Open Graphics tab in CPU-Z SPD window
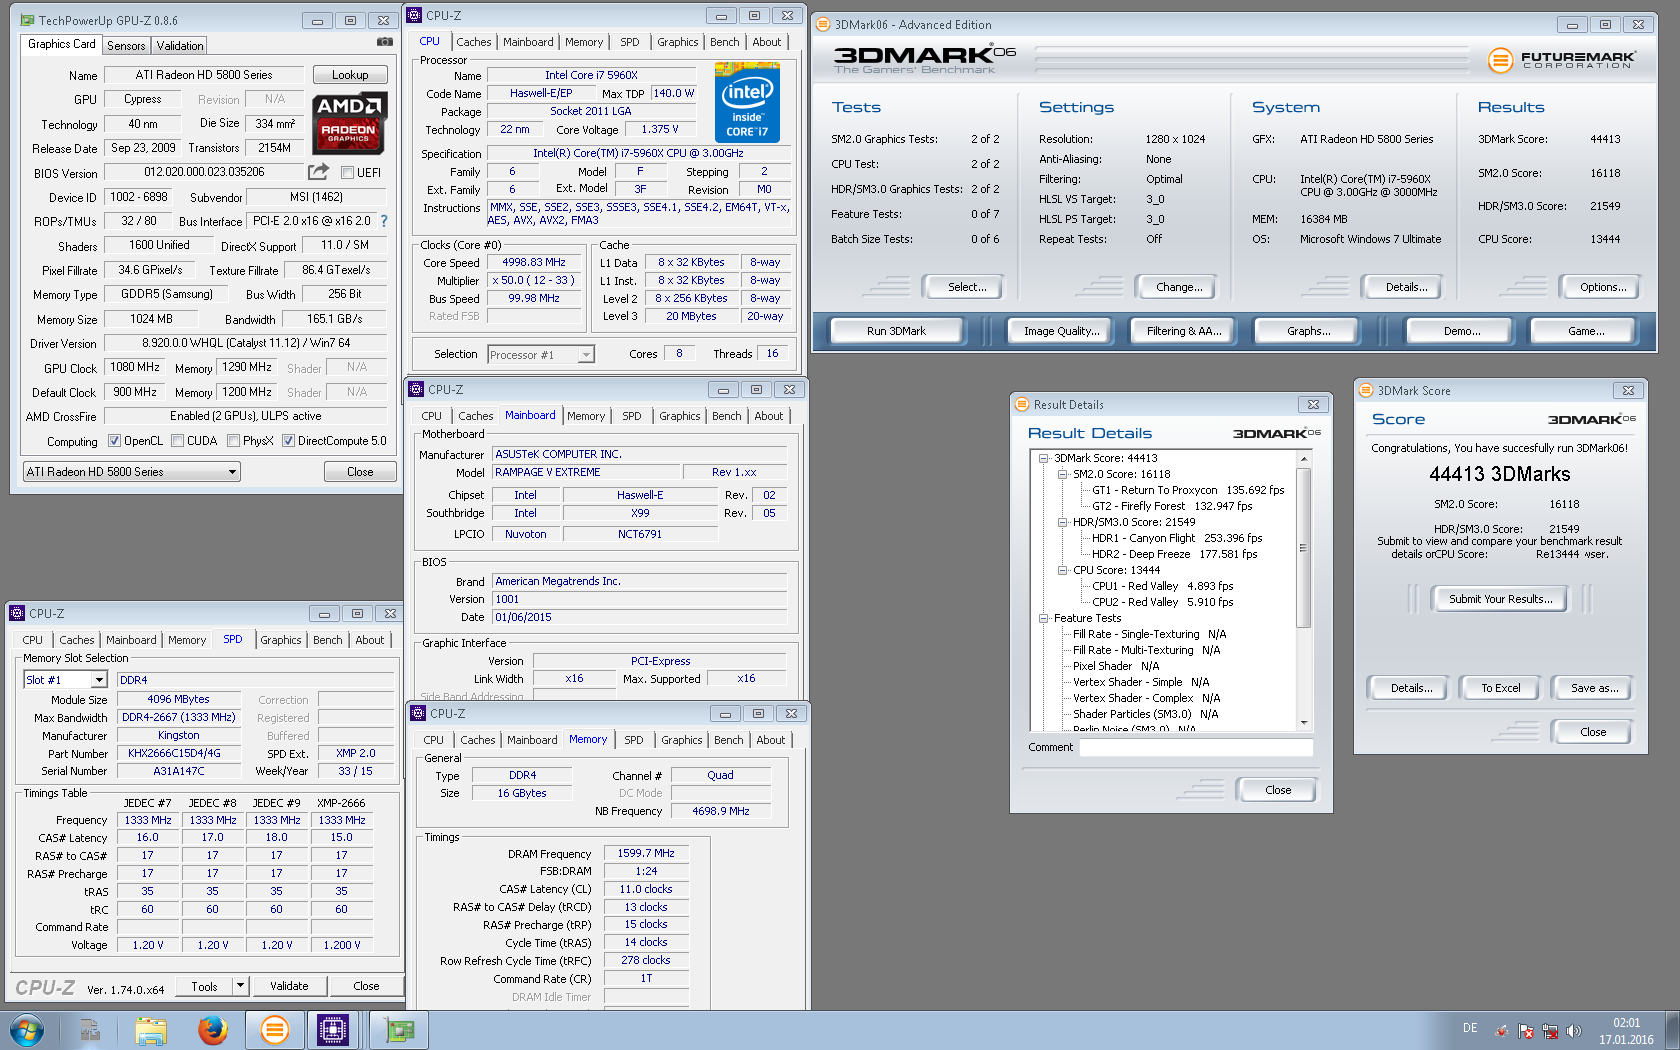Image resolution: width=1680 pixels, height=1050 pixels. tap(280, 640)
